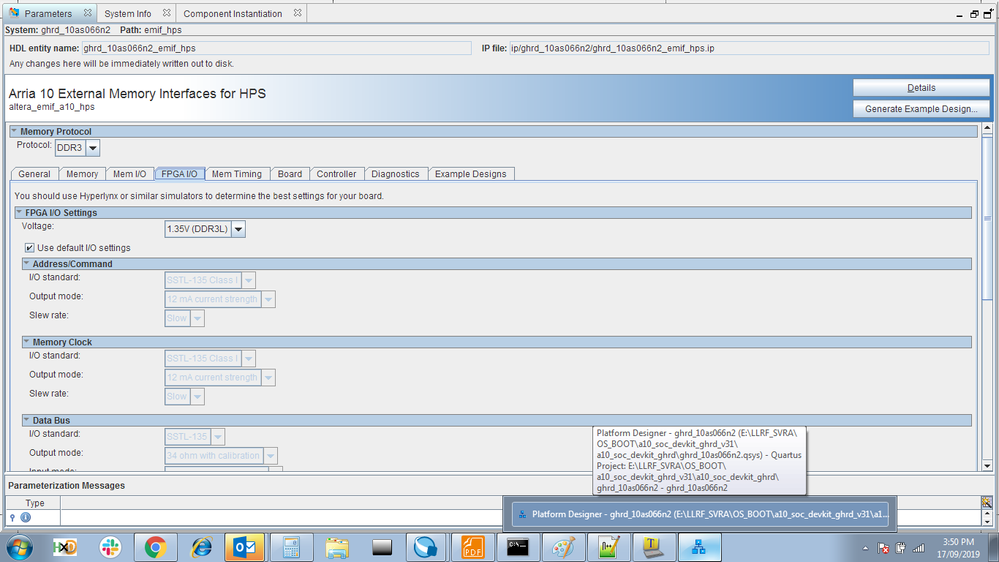Switch to Platform Designer taskbar icon
The height and width of the screenshot is (562, 999).
[699, 547]
